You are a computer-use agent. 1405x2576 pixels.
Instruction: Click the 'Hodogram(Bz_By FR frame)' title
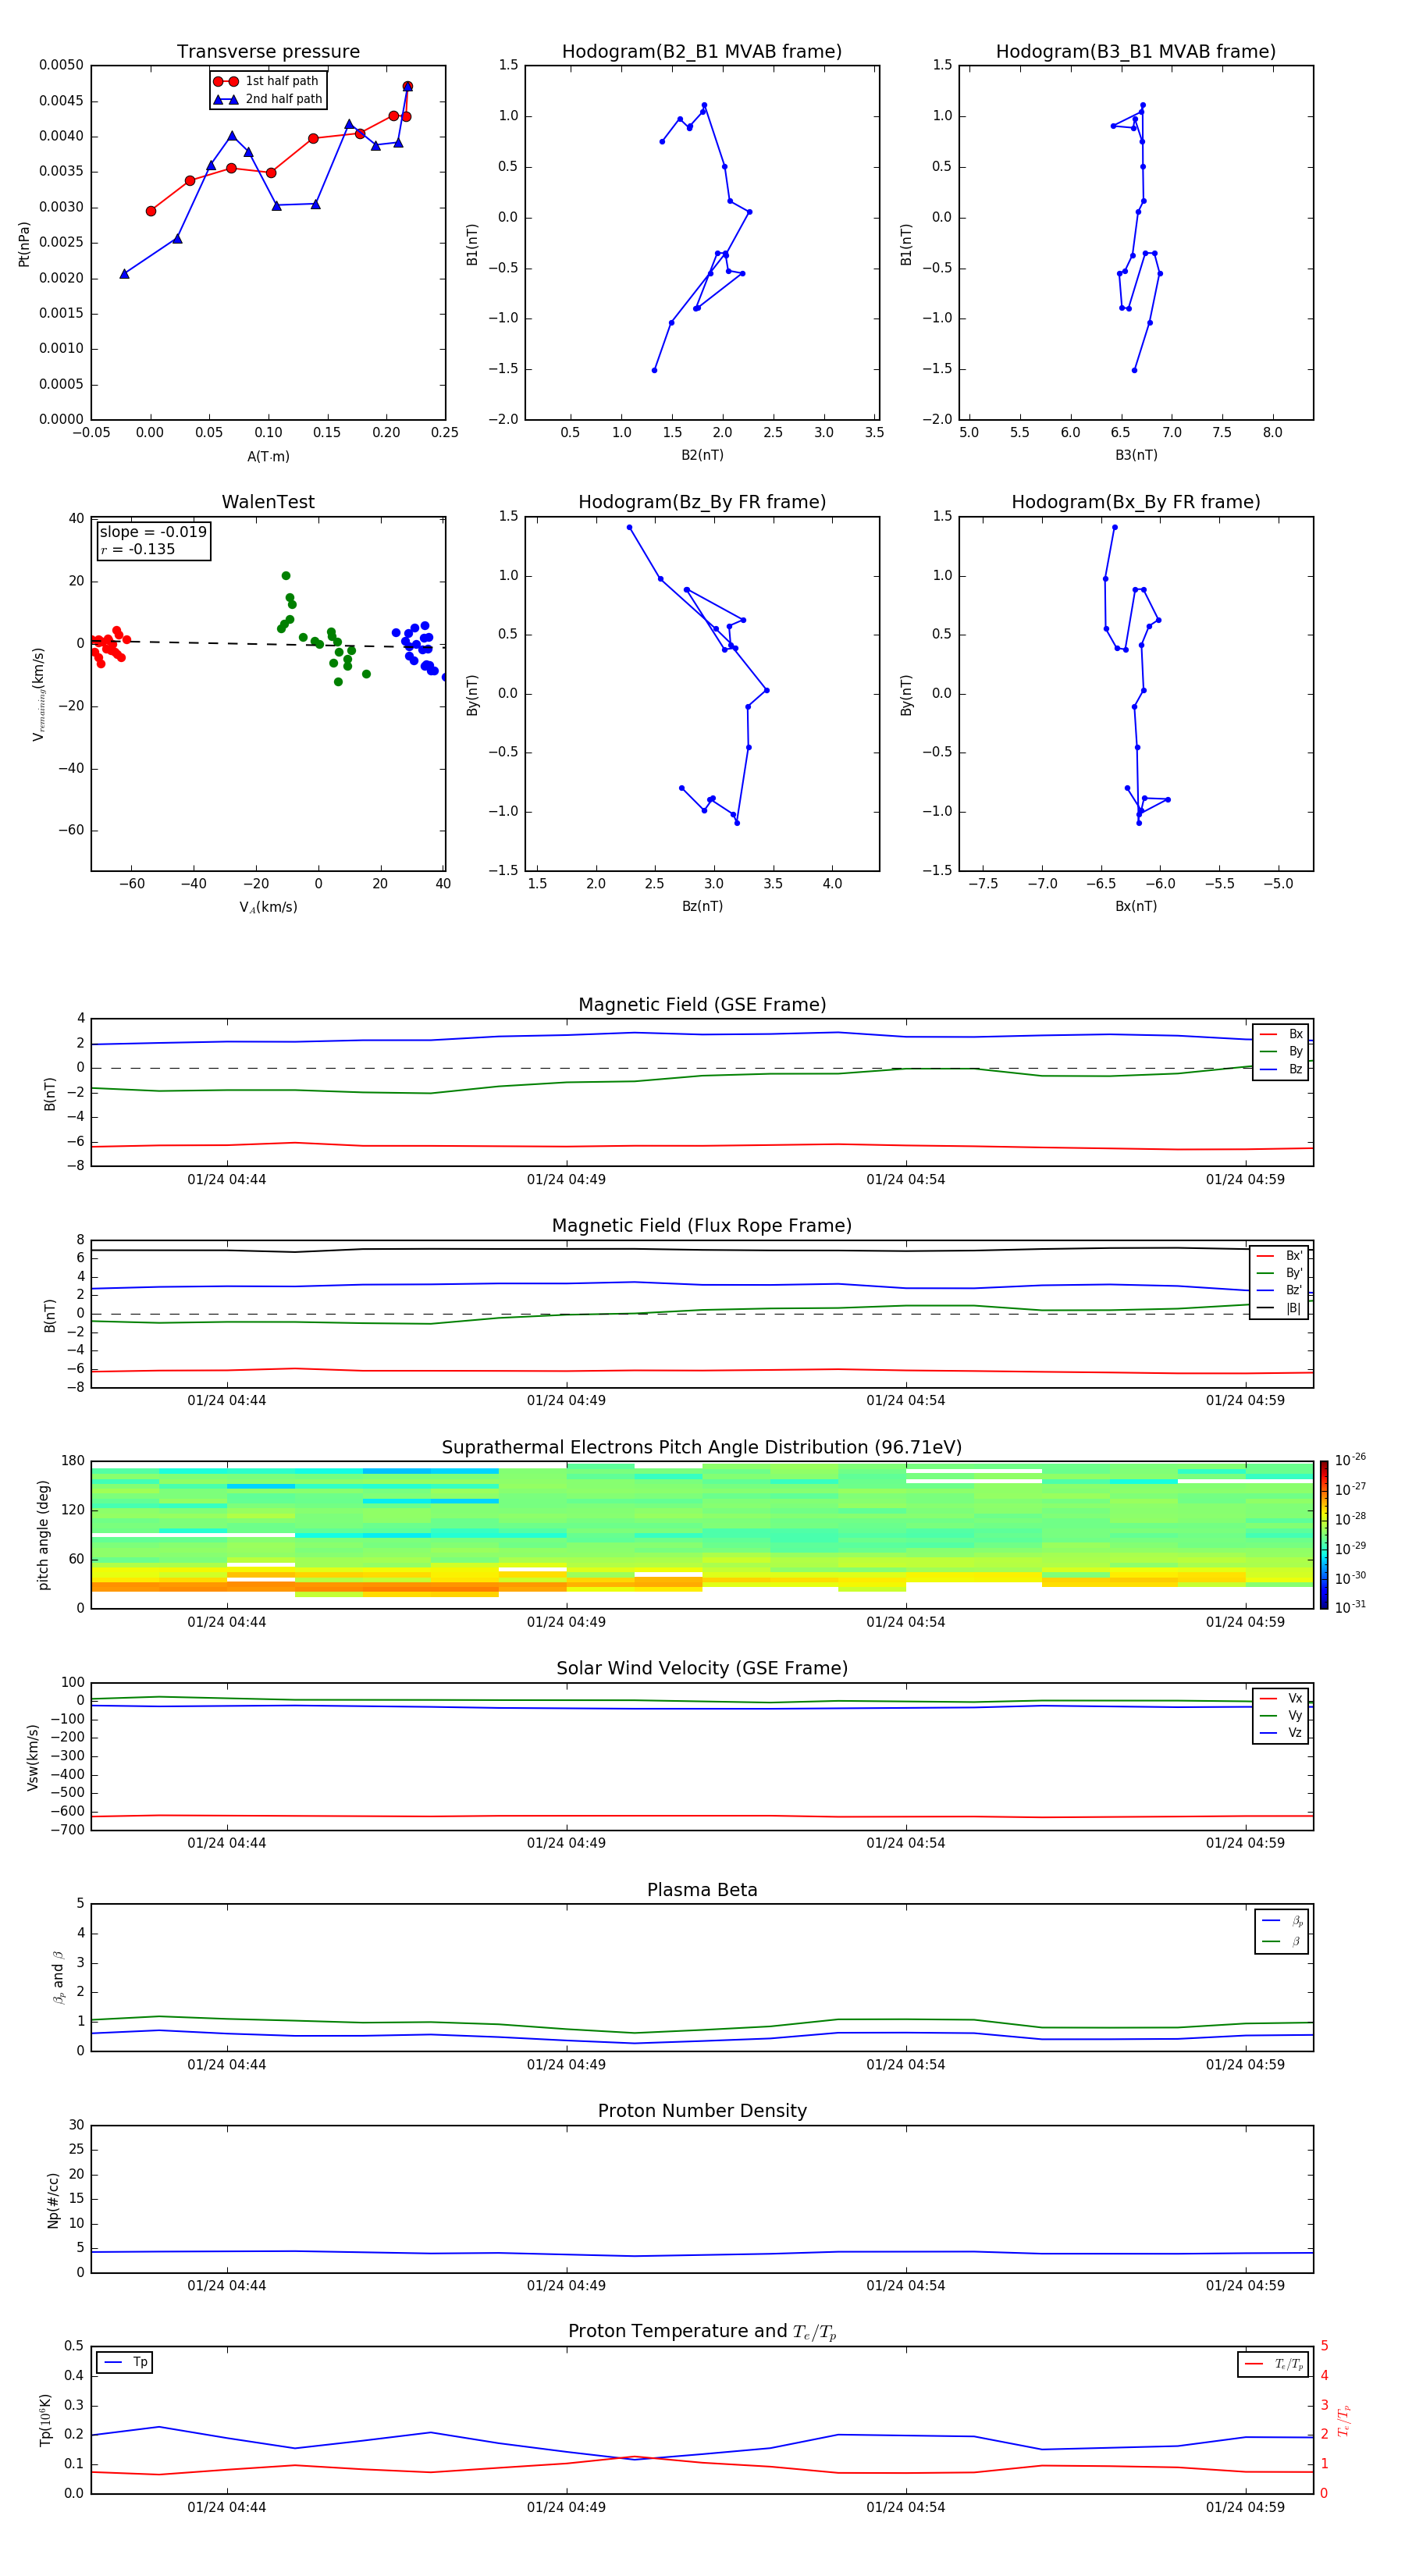[x=702, y=502]
